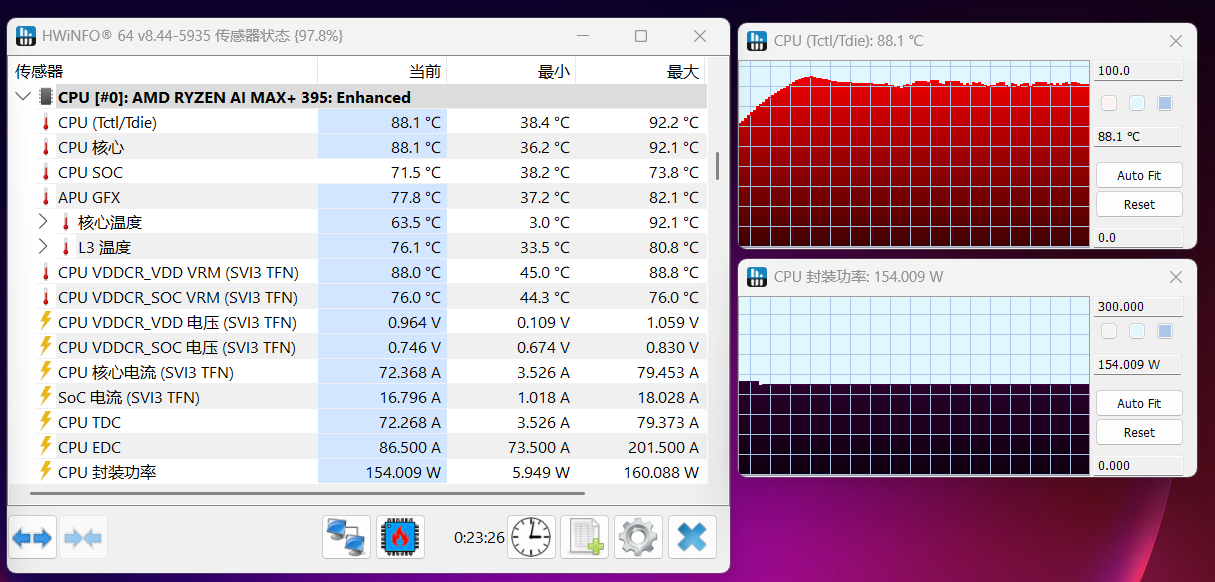Click the 154.009 W current value cell
This screenshot has height=582, width=1215.
(382, 472)
